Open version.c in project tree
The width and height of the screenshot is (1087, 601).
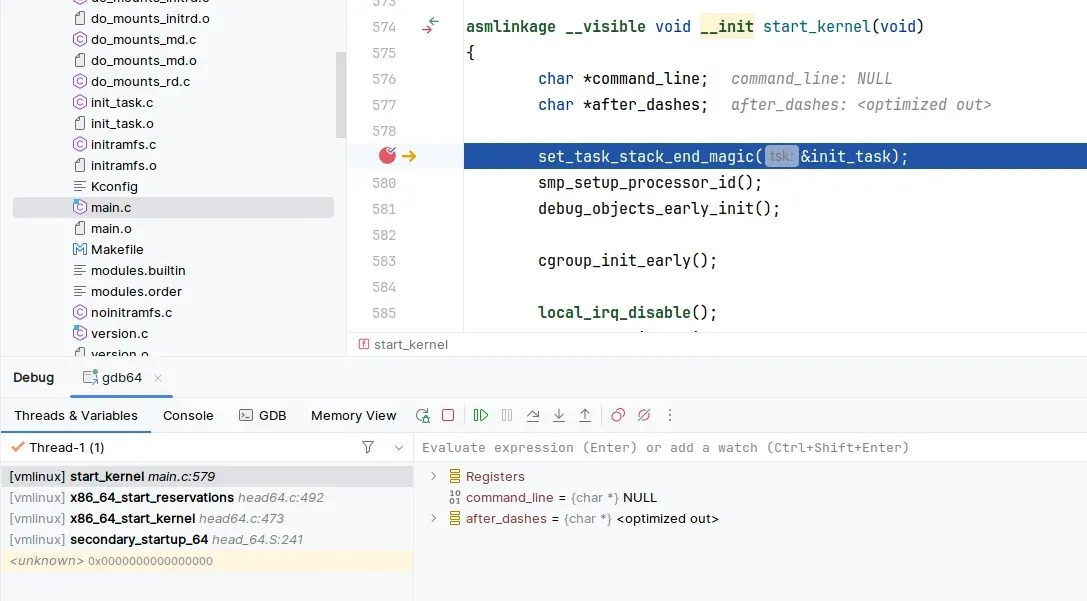tap(119, 333)
